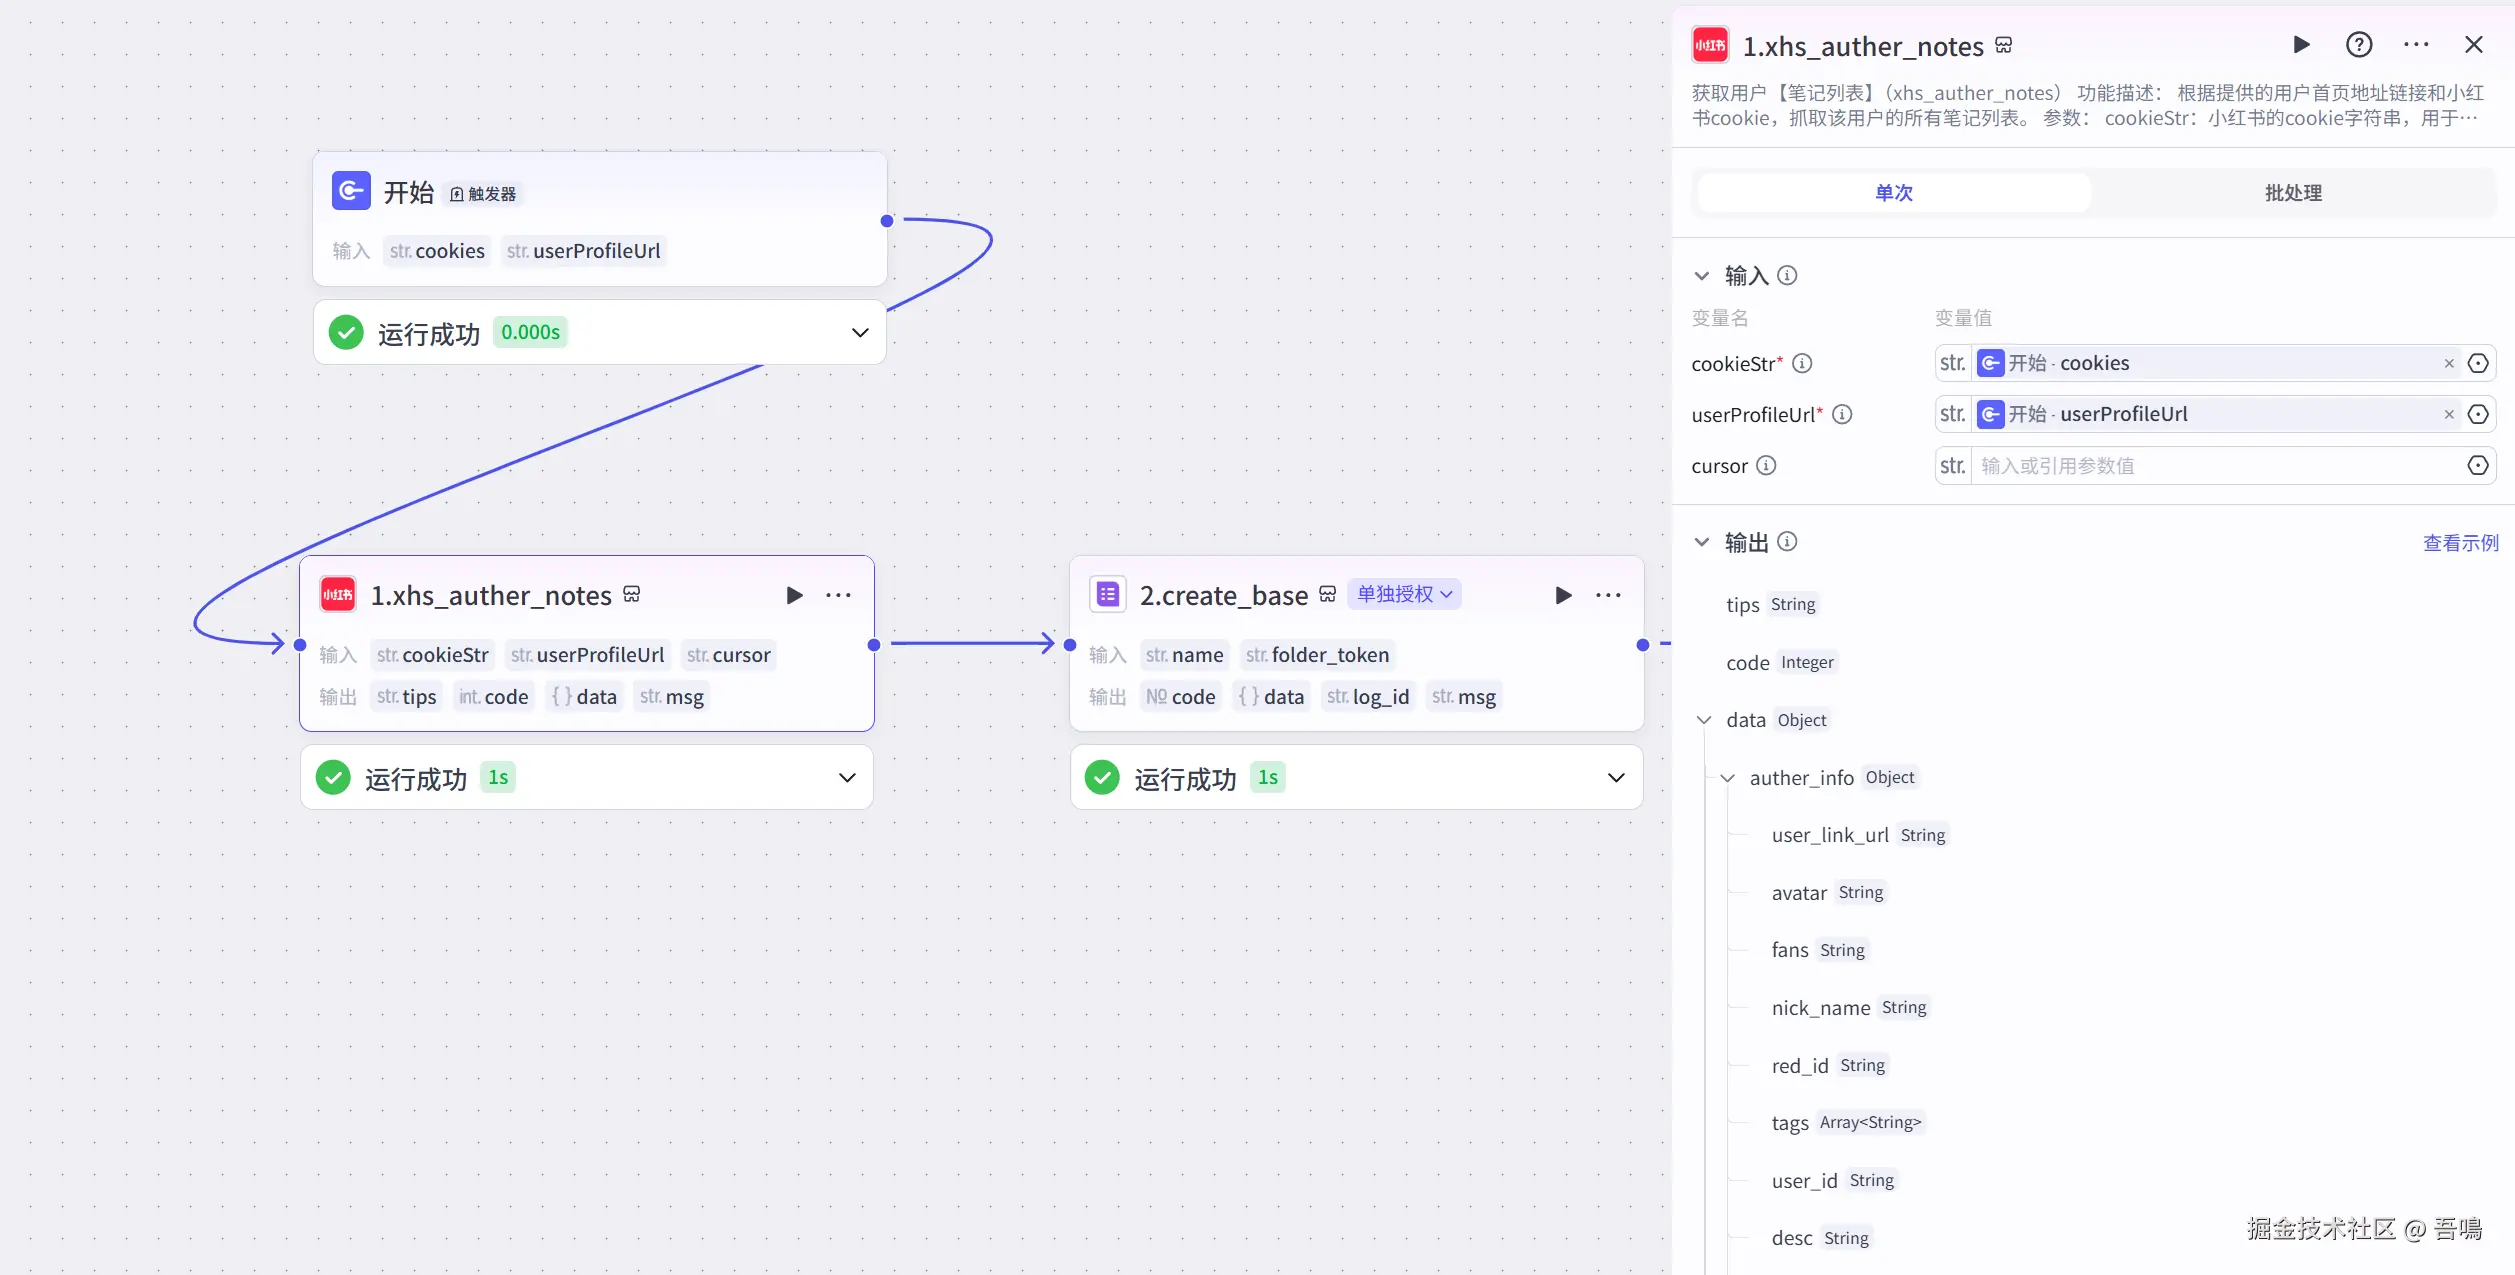
Task: Expand the 2.create_base run result
Action: coord(1616,778)
